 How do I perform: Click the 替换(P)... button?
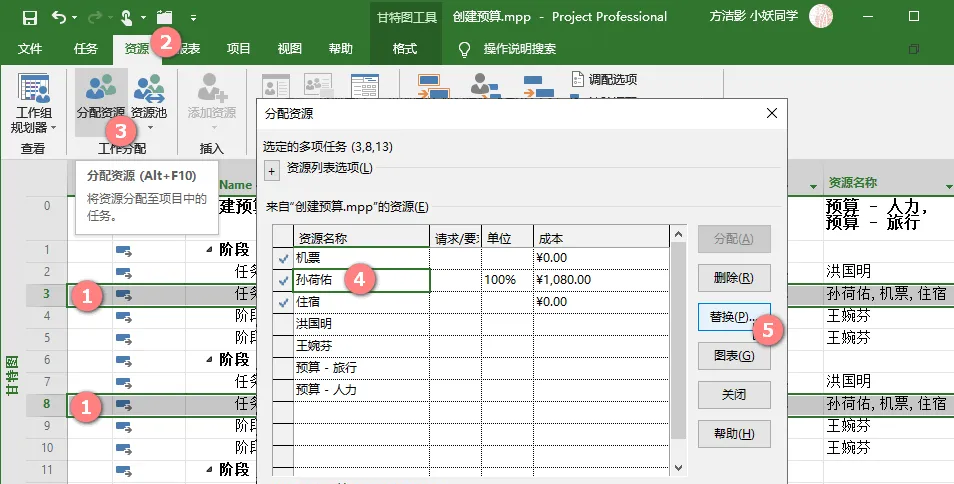coord(734,317)
